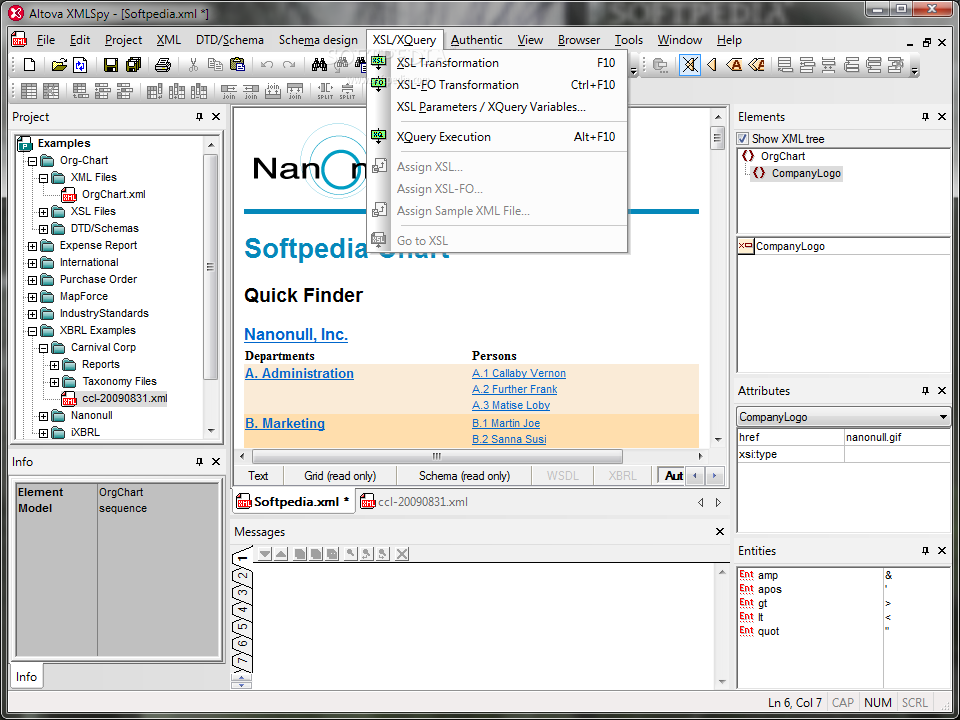The image size is (960, 720).
Task: Select ccl-20090831.xml in Project tree
Action: tap(124, 399)
